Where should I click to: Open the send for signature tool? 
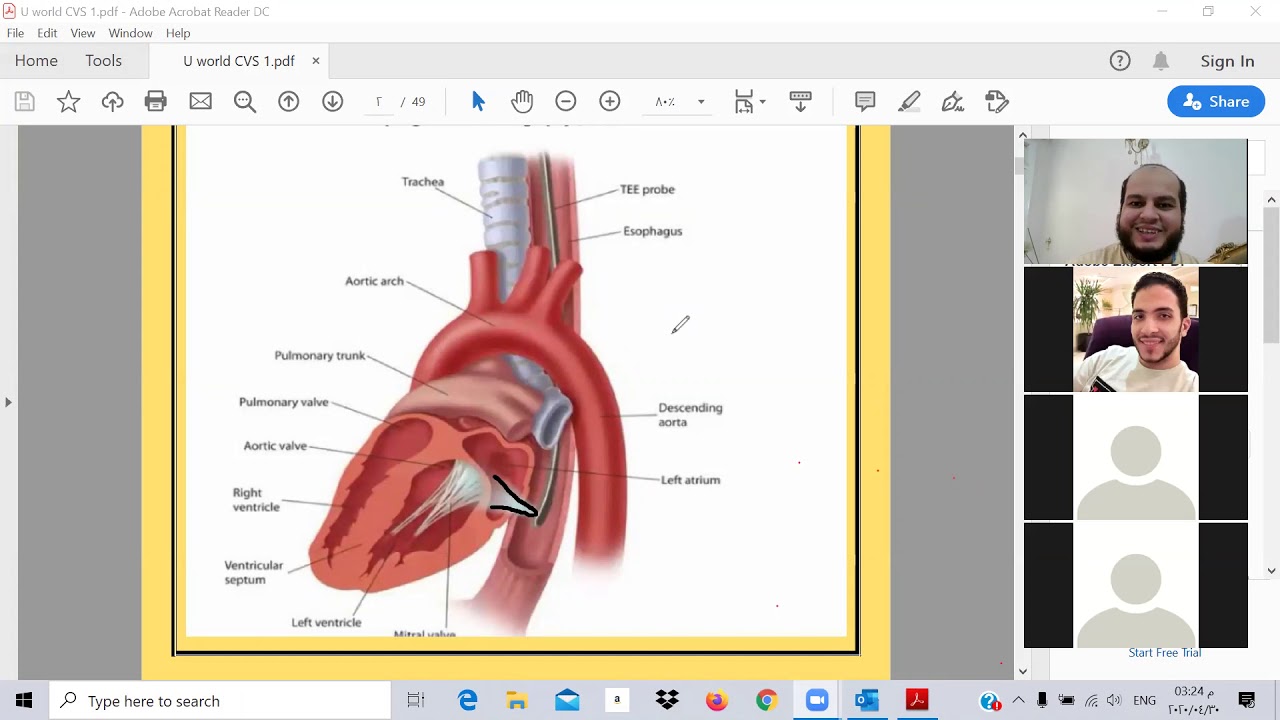[x=997, y=101]
